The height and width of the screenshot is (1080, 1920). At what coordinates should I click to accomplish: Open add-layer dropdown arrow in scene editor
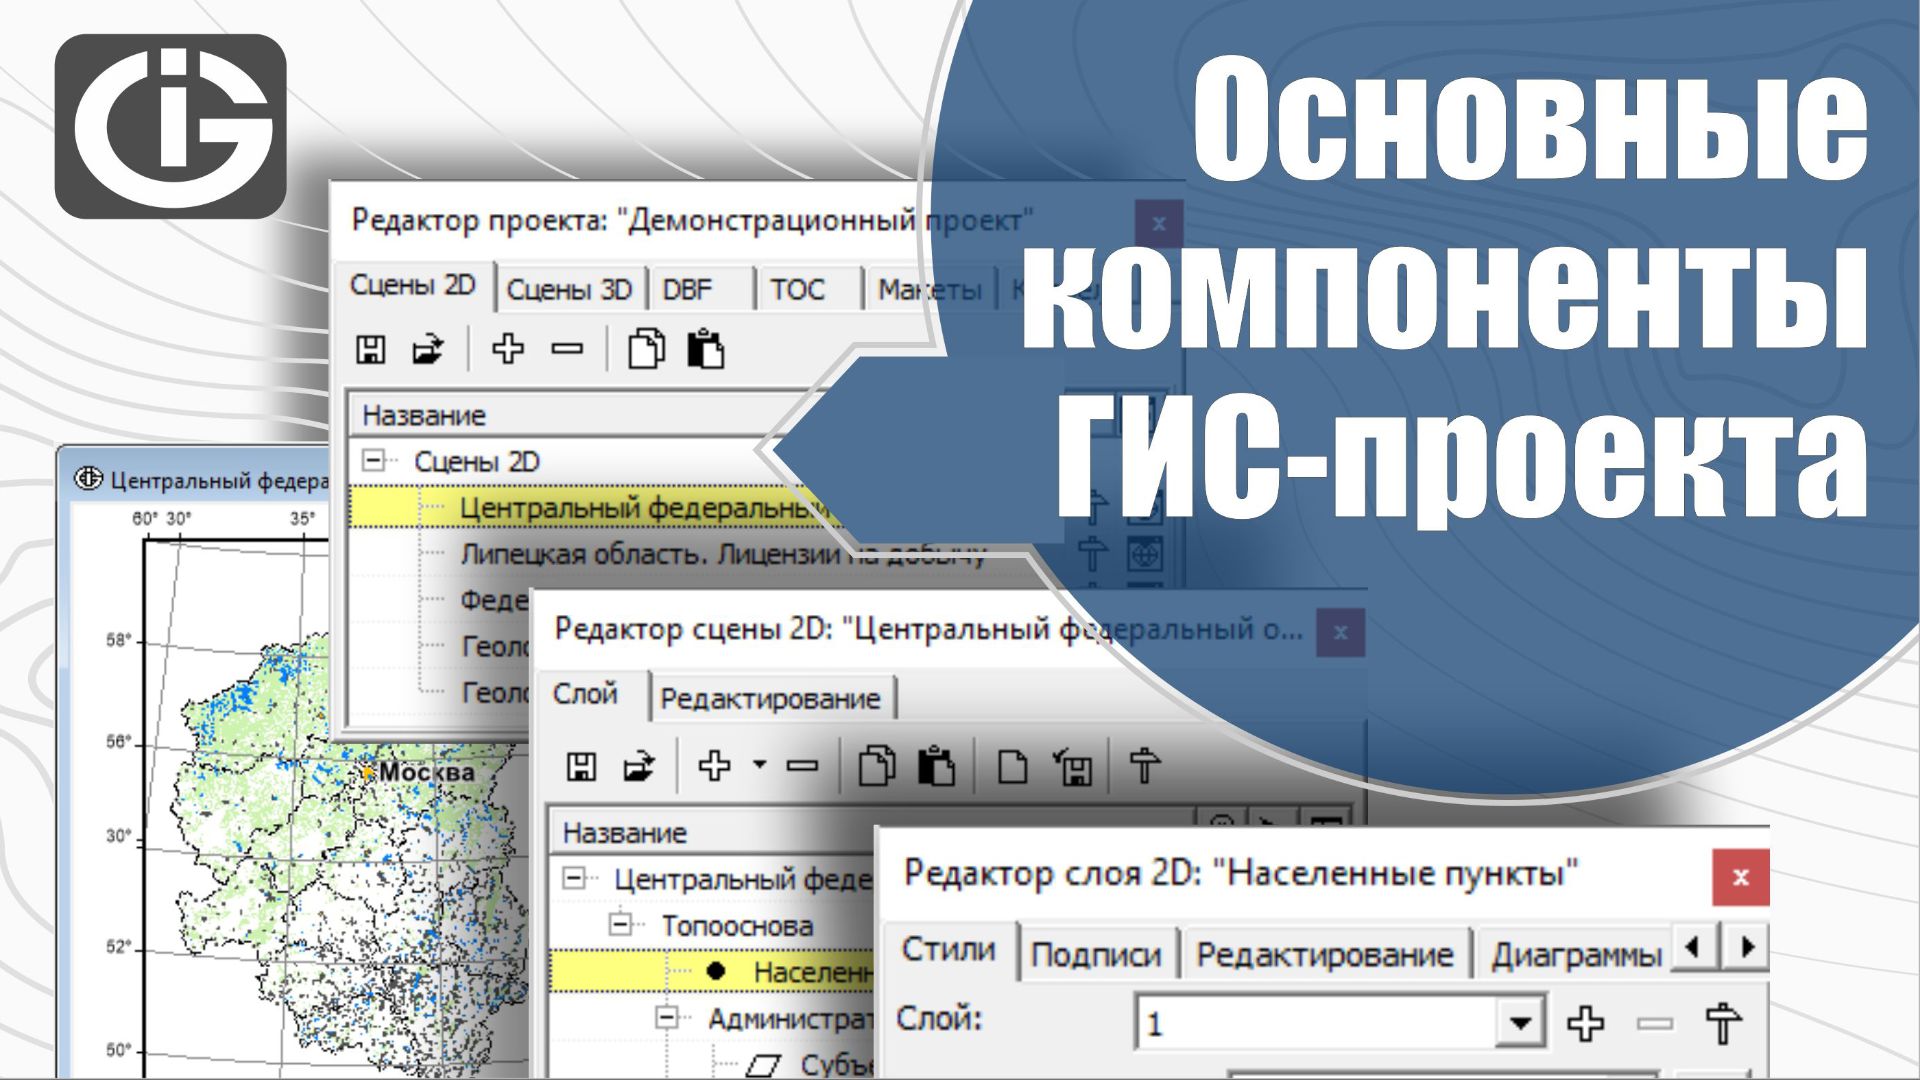pyautogui.click(x=760, y=765)
